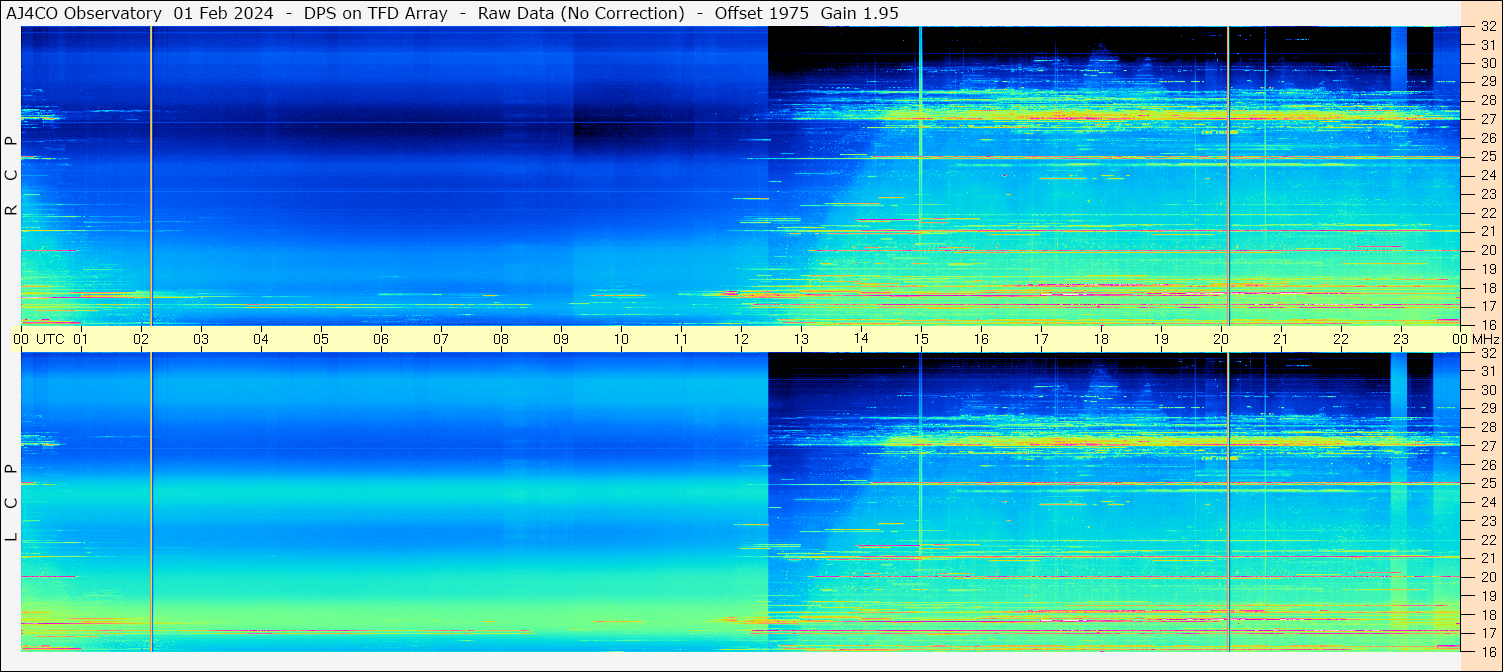
Task: Click DPS on TFD Array header text
Action: coord(375,13)
